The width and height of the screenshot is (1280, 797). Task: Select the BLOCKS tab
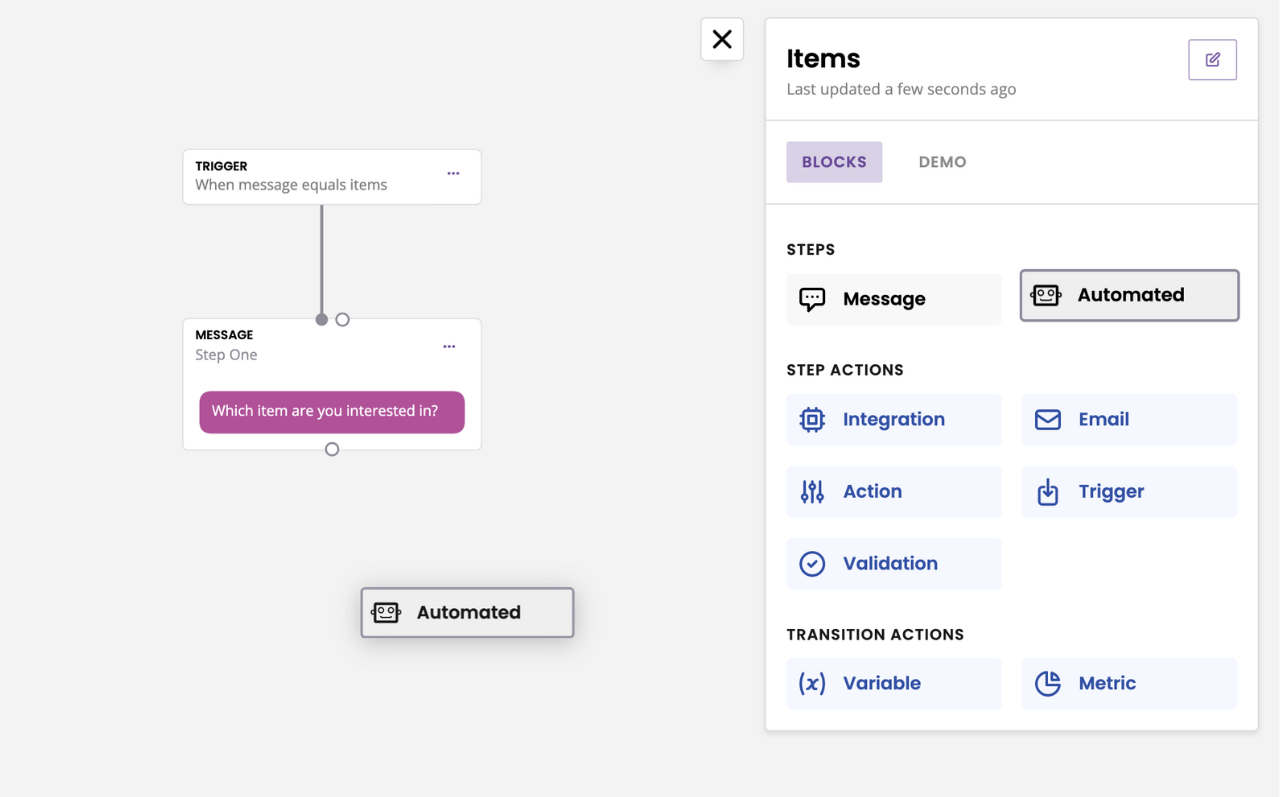pyautogui.click(x=834, y=162)
